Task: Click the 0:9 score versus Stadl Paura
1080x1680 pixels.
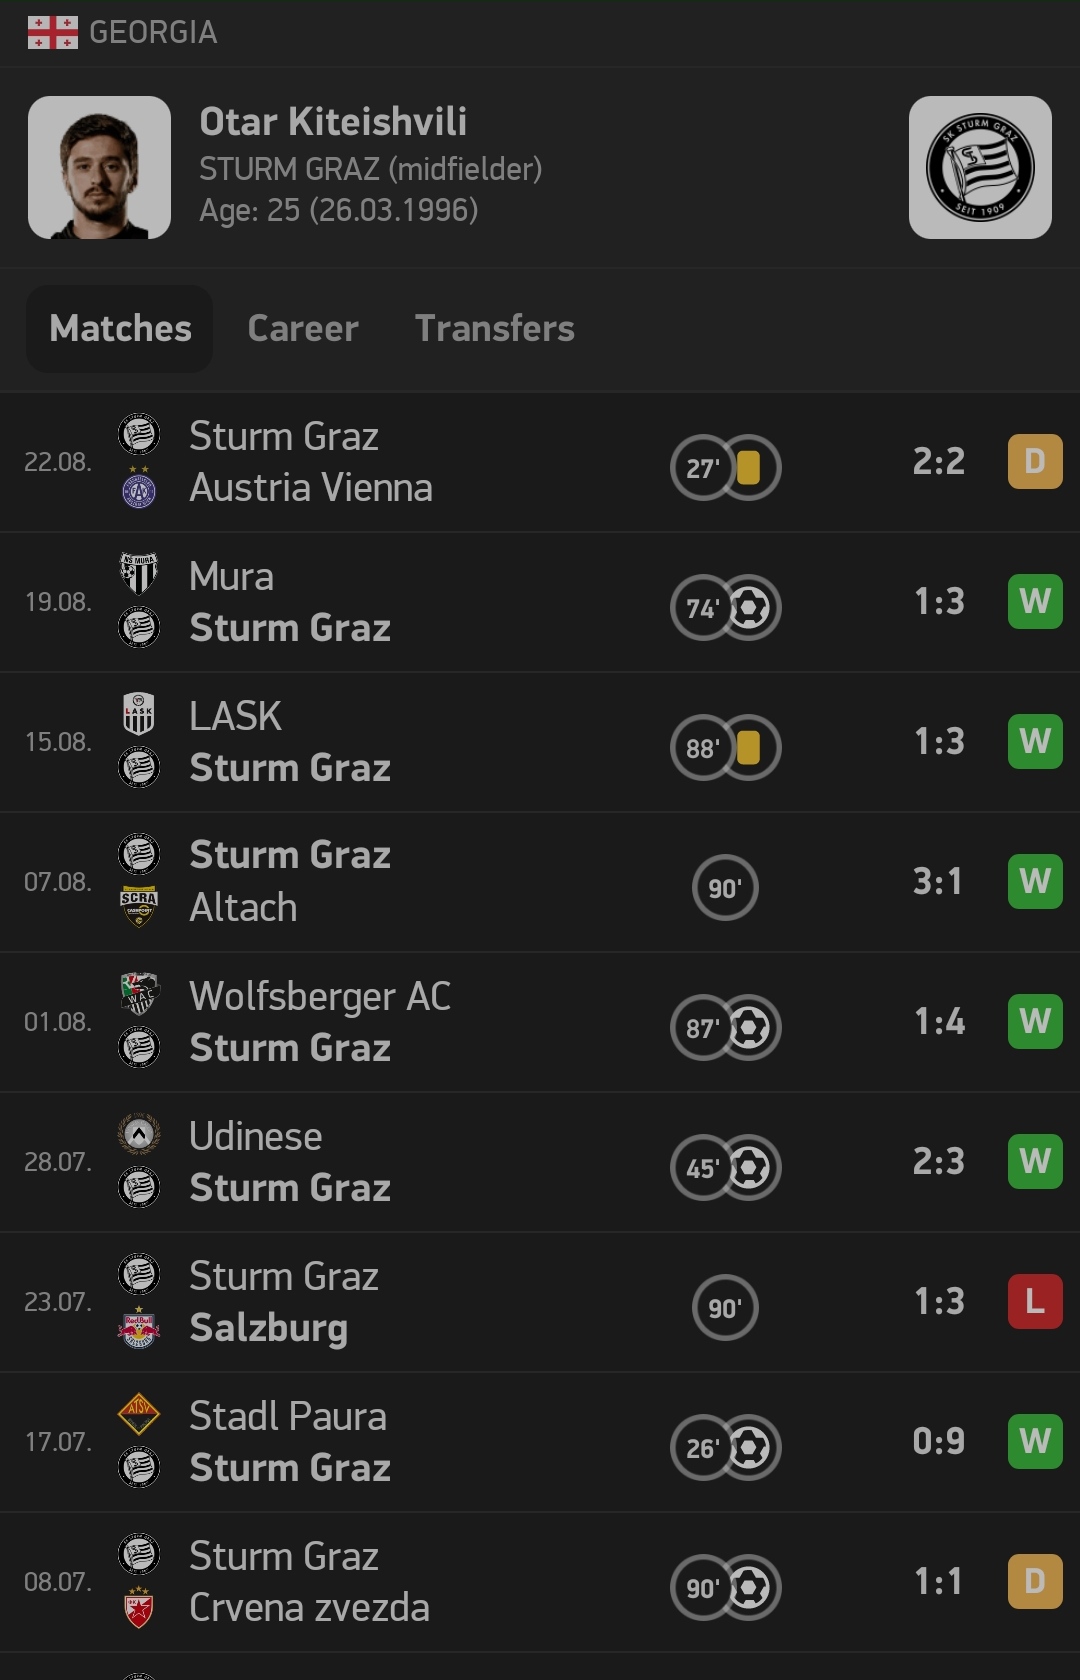Action: 938,1441
